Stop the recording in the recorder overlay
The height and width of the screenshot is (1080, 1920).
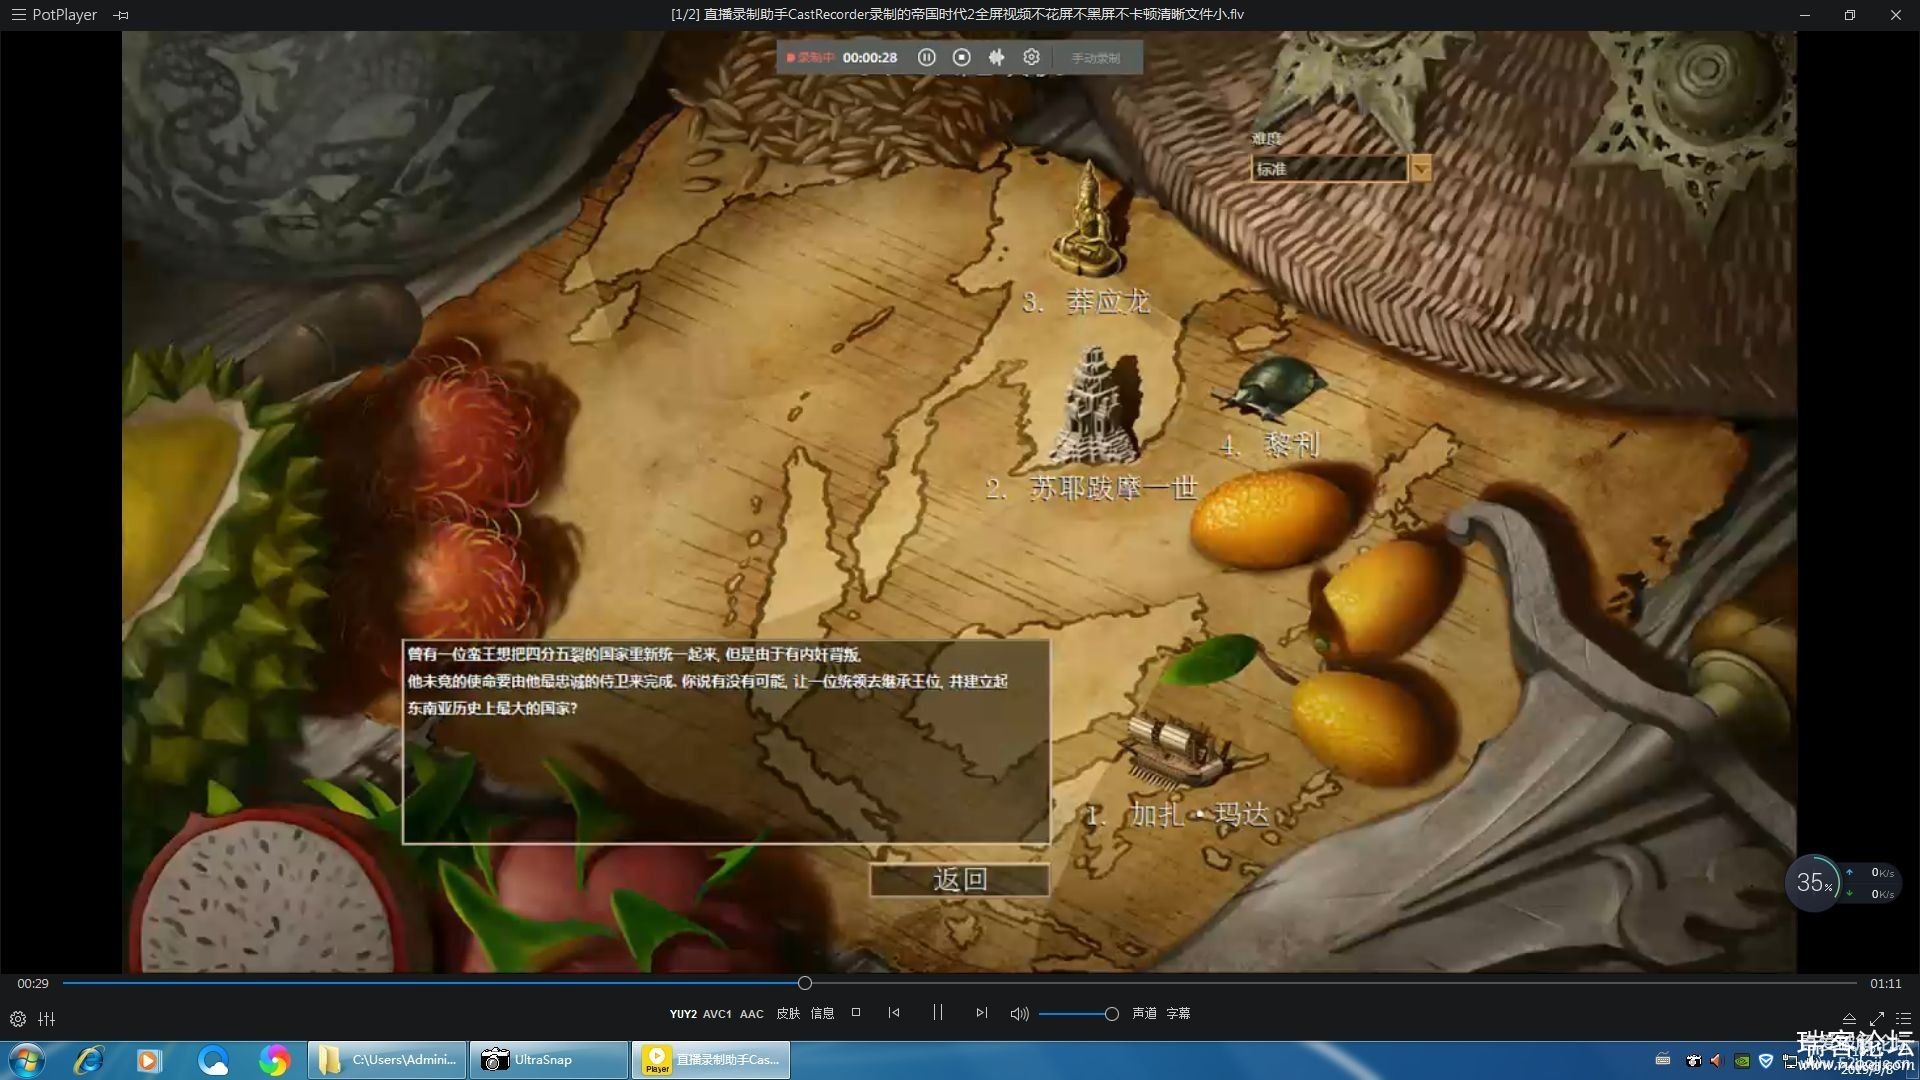tap(962, 58)
